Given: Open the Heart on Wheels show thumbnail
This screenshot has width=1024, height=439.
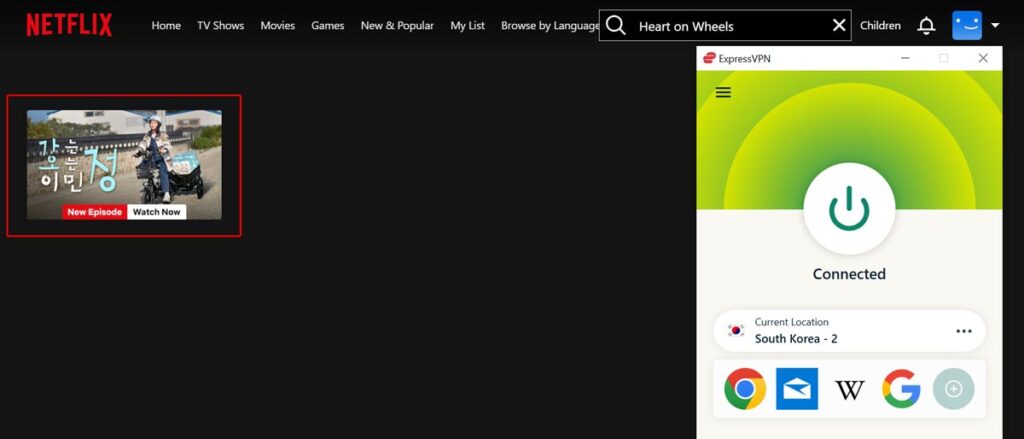Looking at the screenshot, I should (x=124, y=165).
